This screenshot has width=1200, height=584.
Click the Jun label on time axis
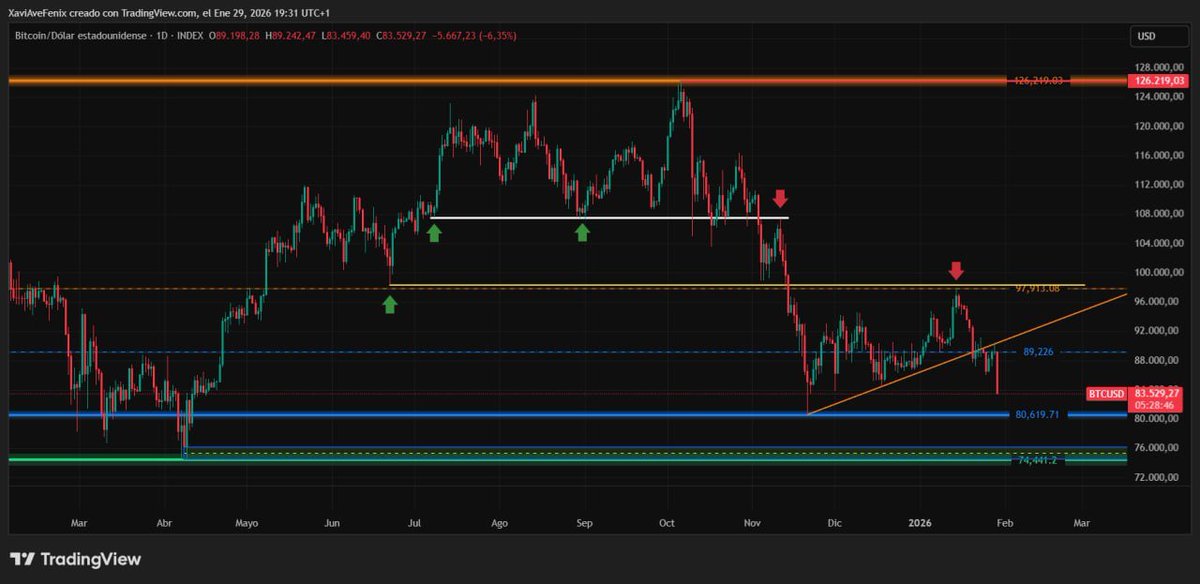333,522
